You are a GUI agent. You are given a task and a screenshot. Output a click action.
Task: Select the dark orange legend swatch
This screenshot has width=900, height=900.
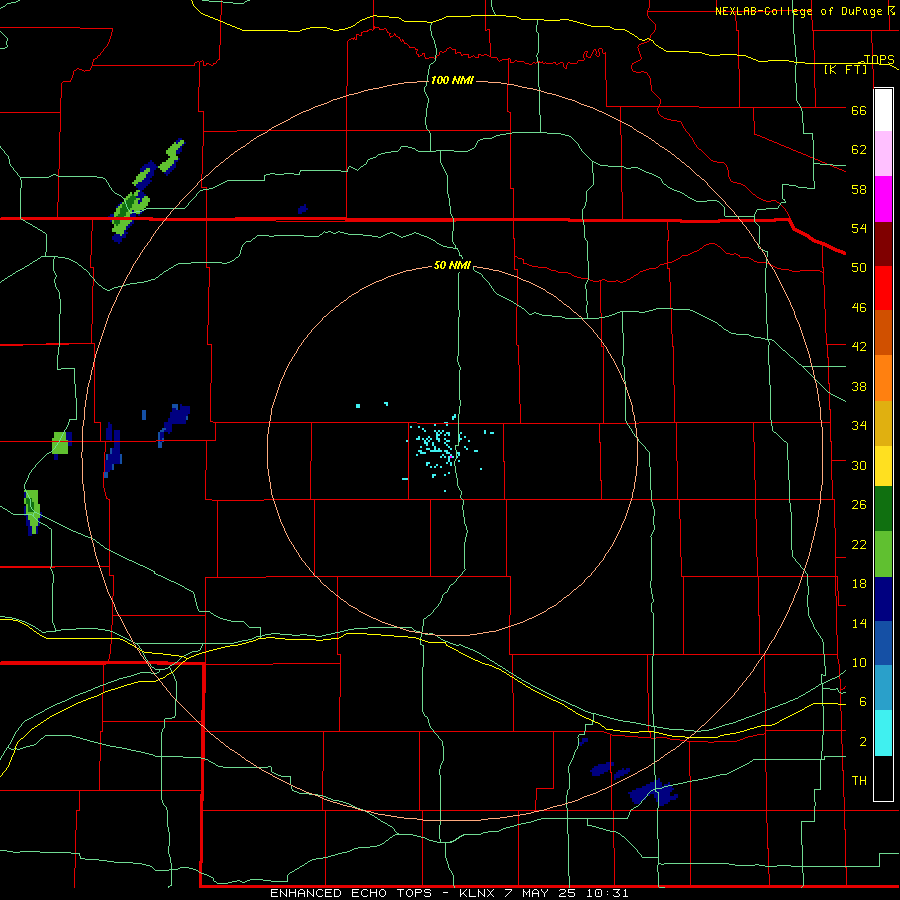883,333
